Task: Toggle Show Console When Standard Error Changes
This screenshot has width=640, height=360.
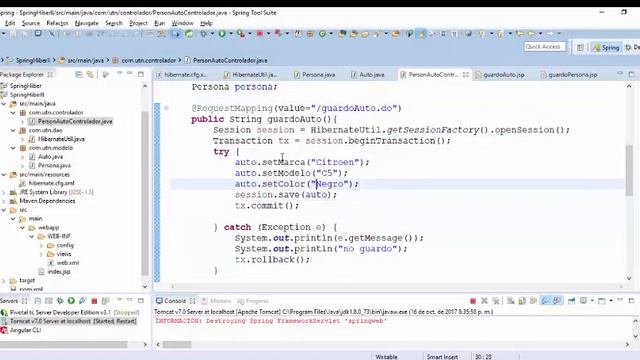Action: 557,301
